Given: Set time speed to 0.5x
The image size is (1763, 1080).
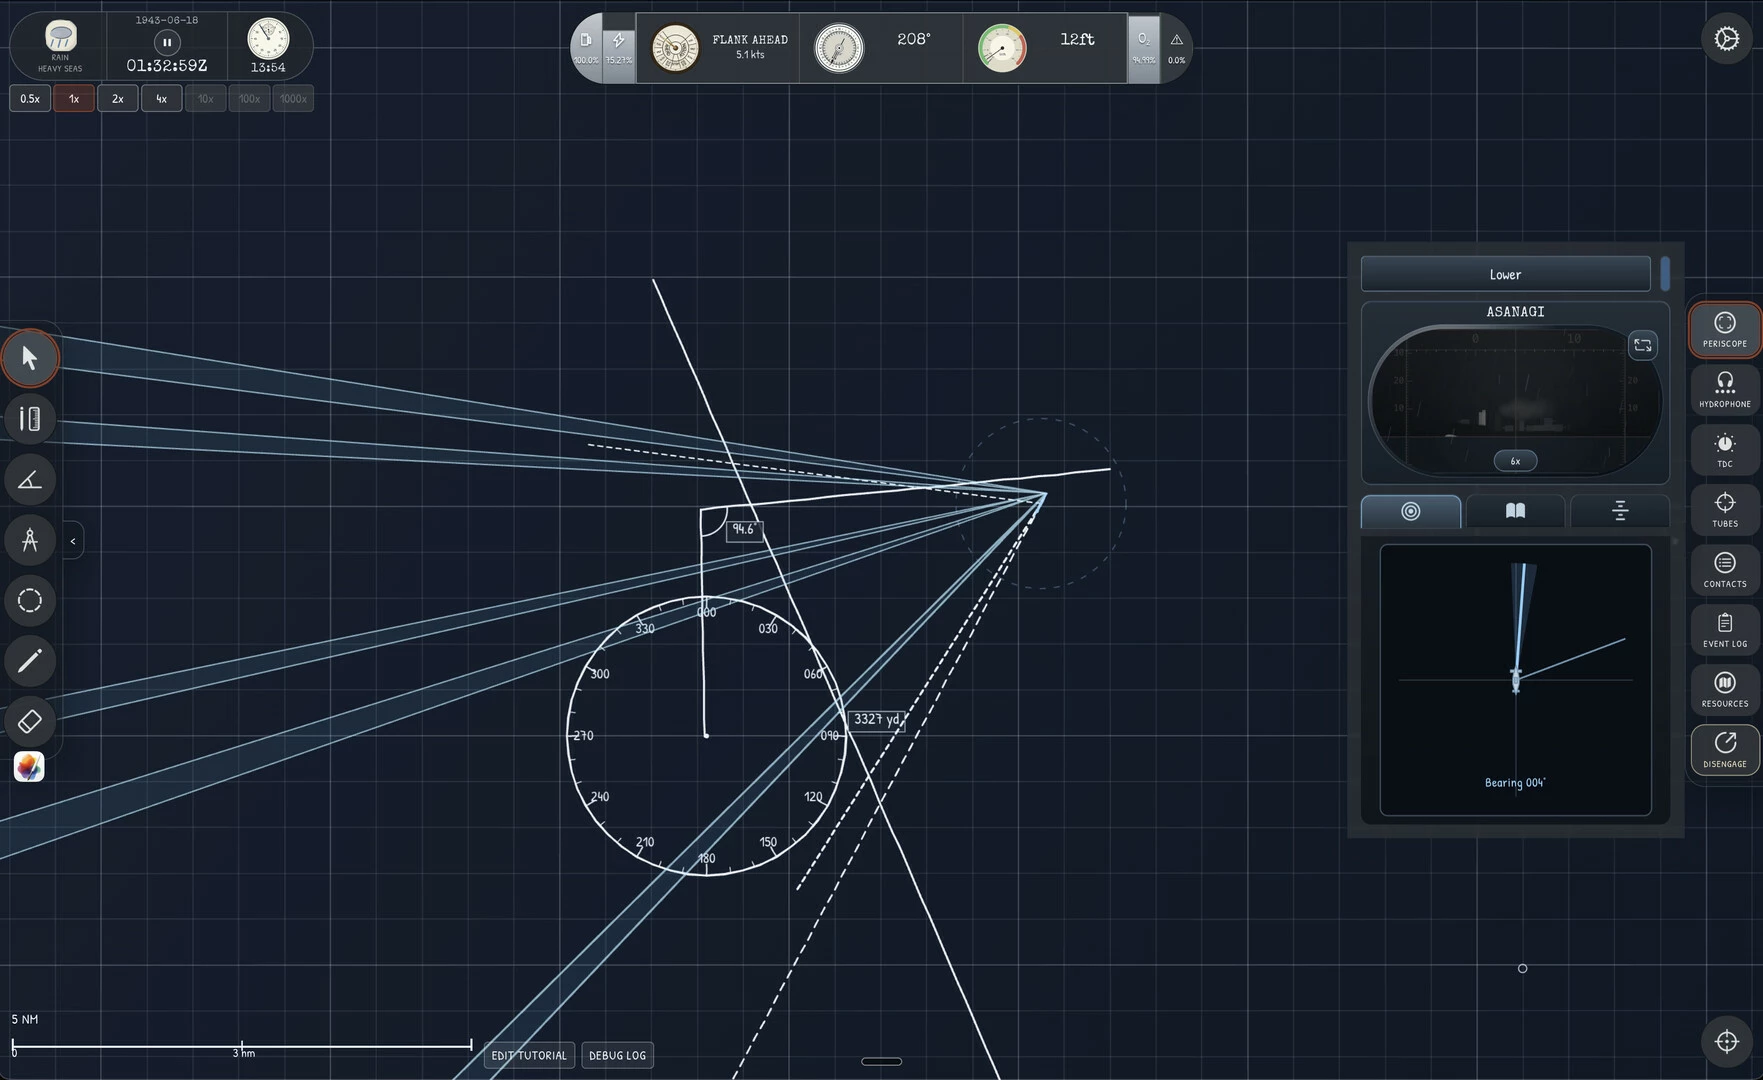Looking at the screenshot, I should [x=30, y=99].
